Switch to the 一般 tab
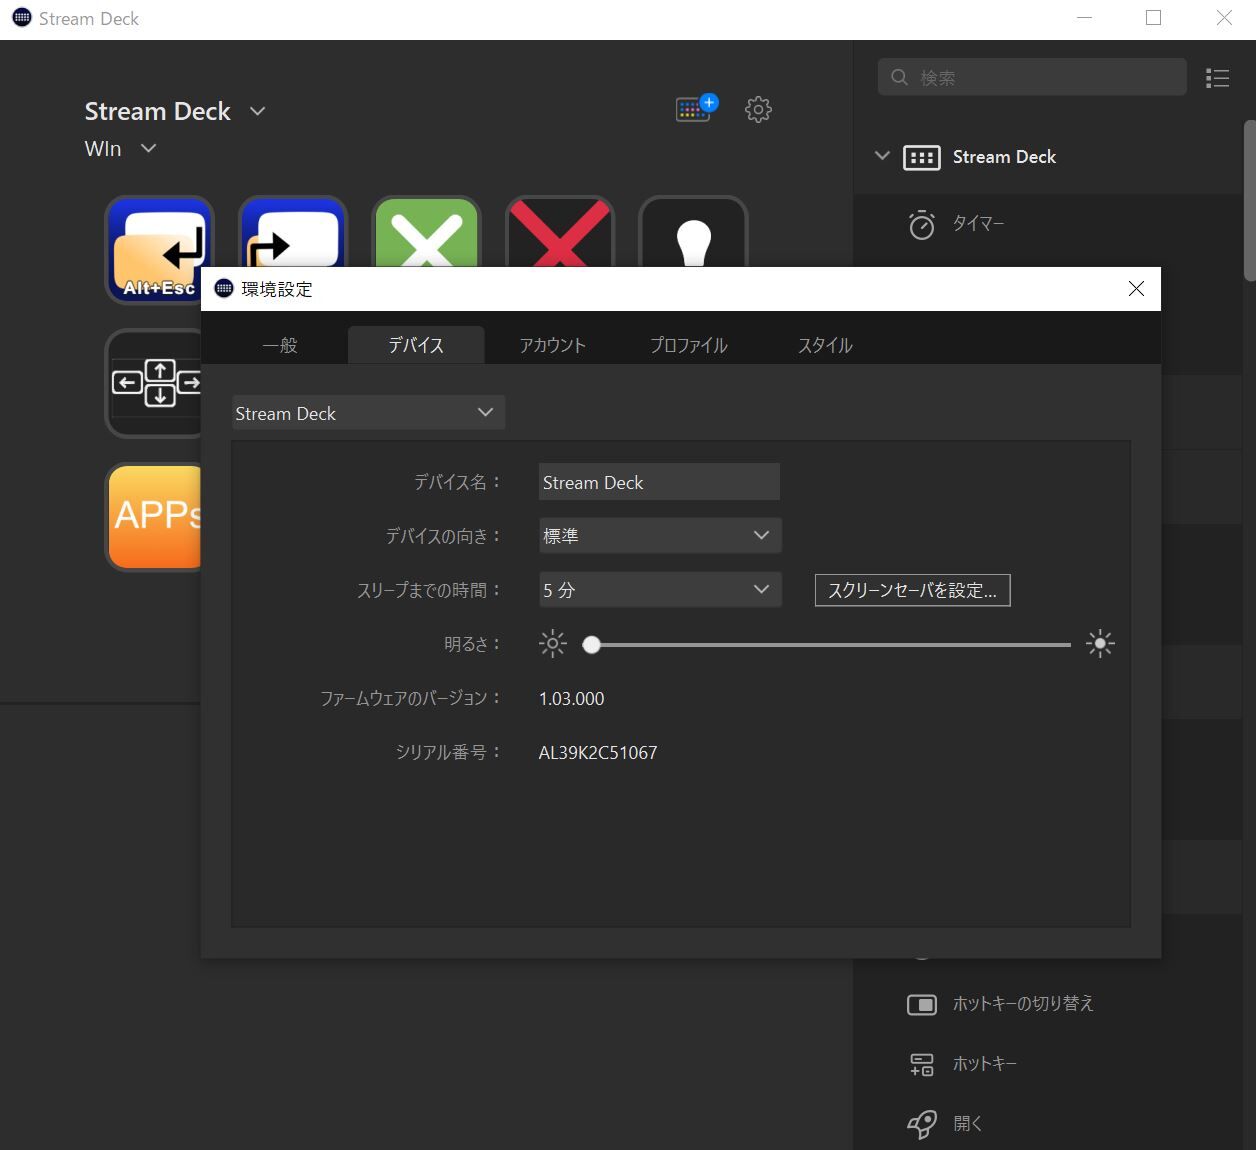Screen dimensions: 1256x1150 click(280, 345)
